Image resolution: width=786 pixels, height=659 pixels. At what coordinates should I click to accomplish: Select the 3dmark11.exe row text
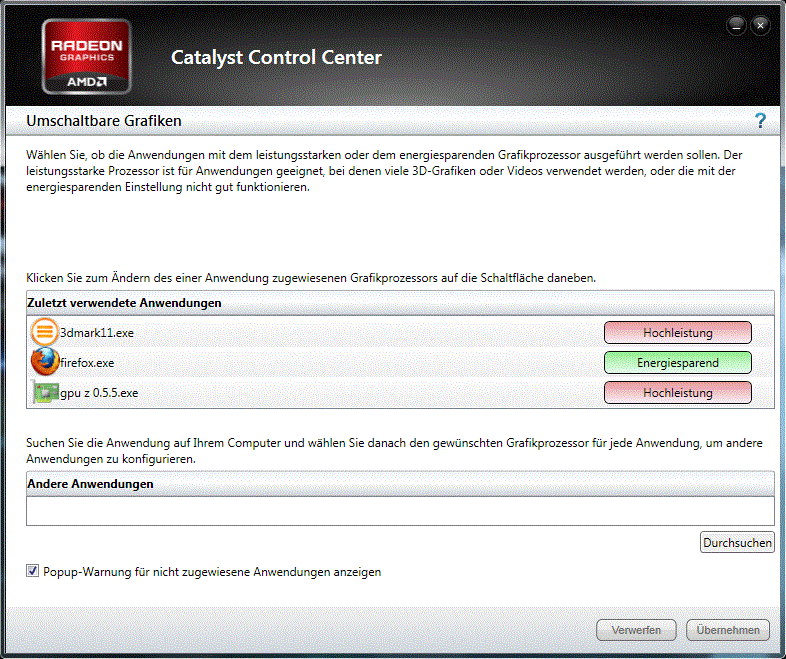click(x=97, y=333)
